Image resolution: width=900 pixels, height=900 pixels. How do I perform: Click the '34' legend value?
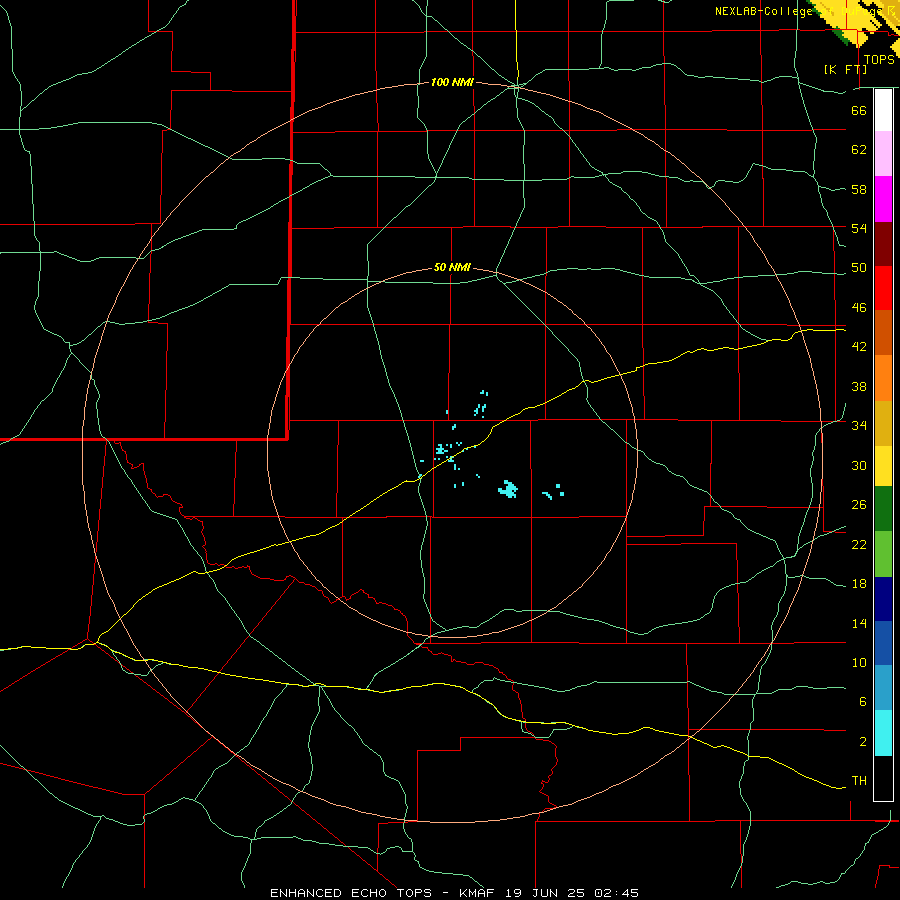point(859,426)
